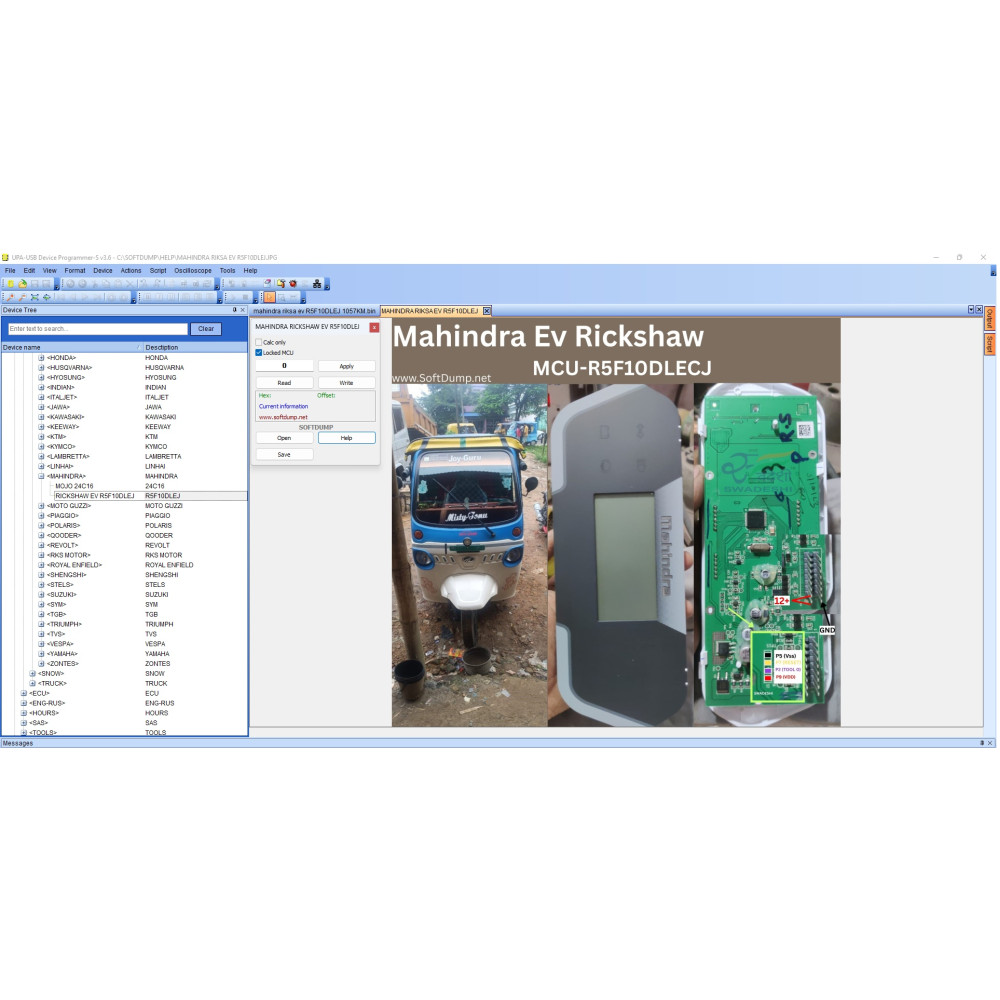The image size is (1000, 1000).
Task: Expand the HONDA tree node
Action: (x=41, y=358)
